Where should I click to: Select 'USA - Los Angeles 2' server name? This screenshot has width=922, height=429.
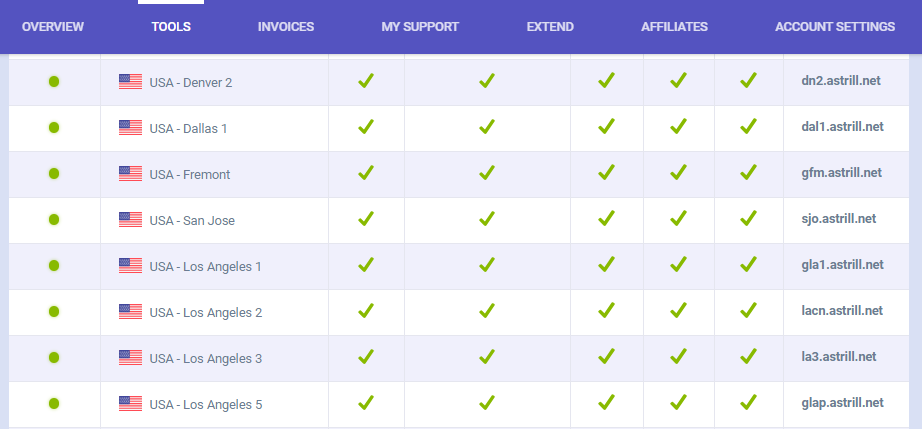click(x=206, y=313)
